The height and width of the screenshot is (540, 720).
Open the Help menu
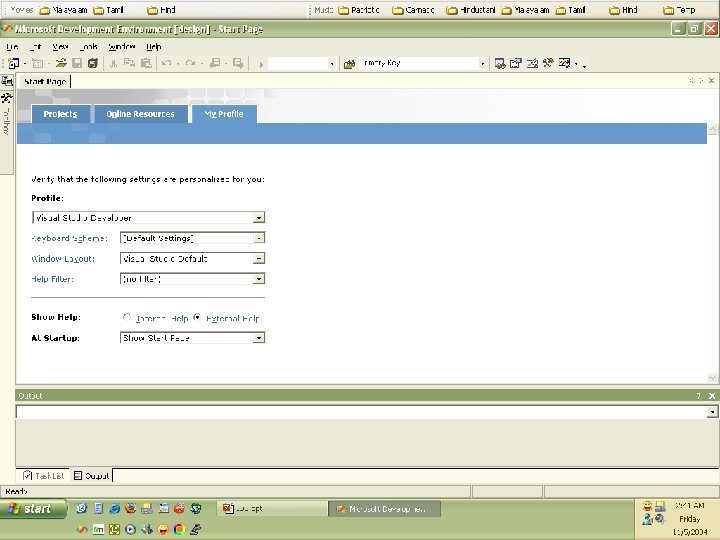click(x=154, y=46)
